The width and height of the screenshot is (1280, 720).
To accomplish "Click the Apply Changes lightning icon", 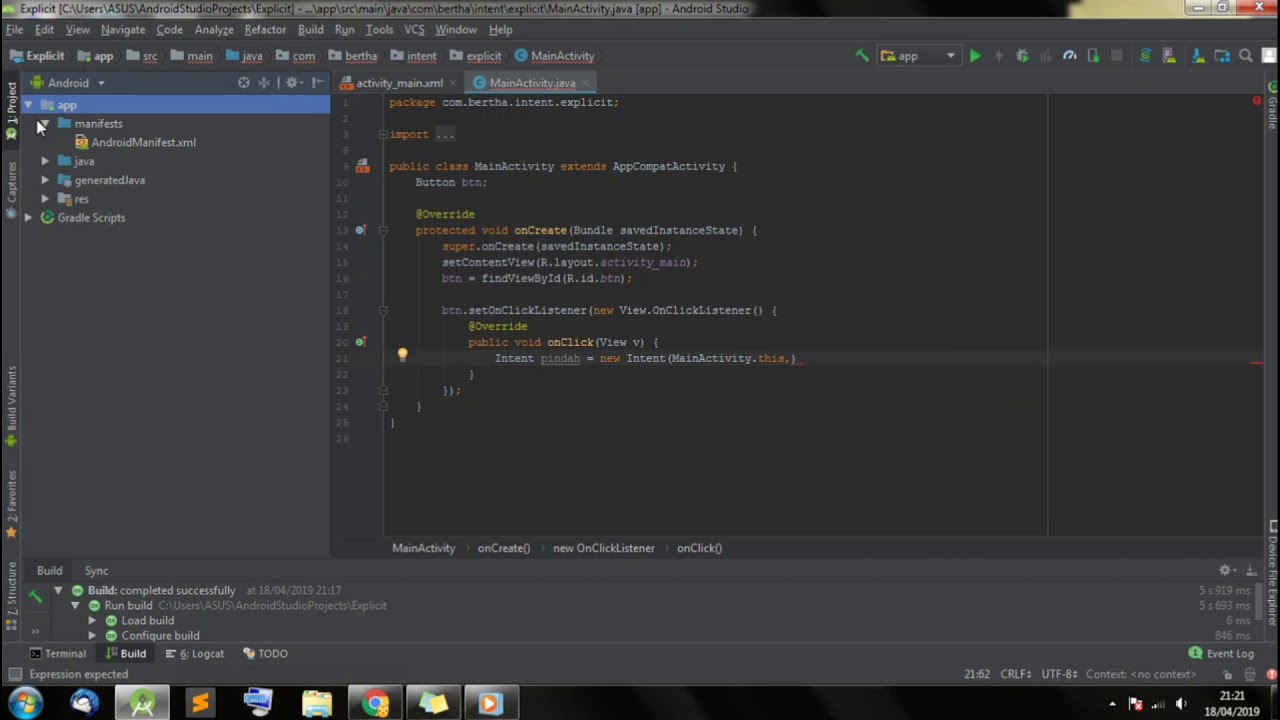I will (998, 56).
